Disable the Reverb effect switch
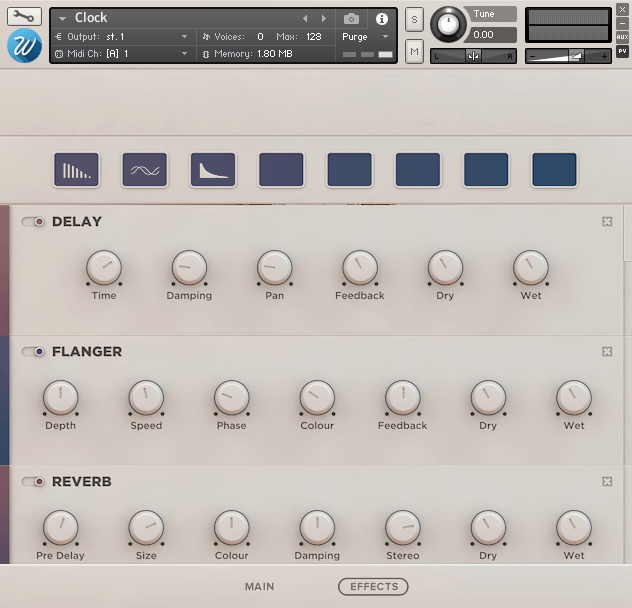632x608 pixels. [x=35, y=482]
